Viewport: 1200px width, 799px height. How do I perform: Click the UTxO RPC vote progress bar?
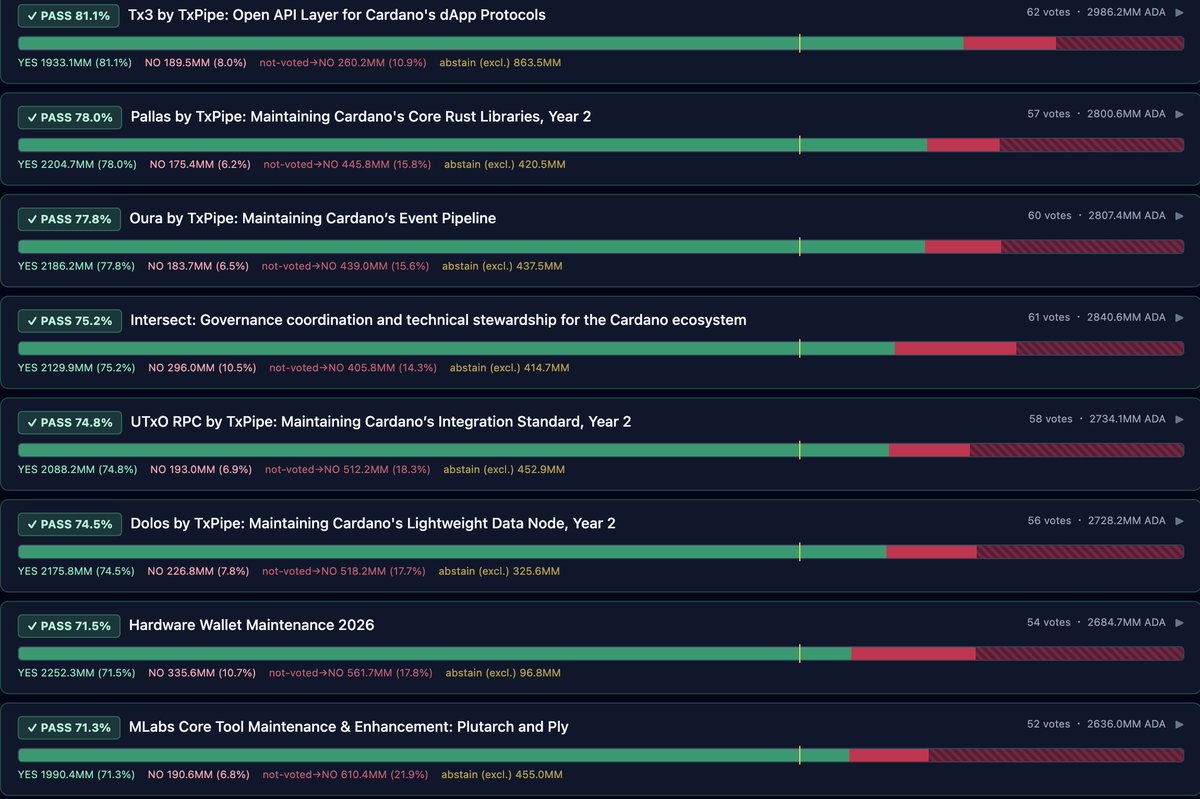pos(601,450)
